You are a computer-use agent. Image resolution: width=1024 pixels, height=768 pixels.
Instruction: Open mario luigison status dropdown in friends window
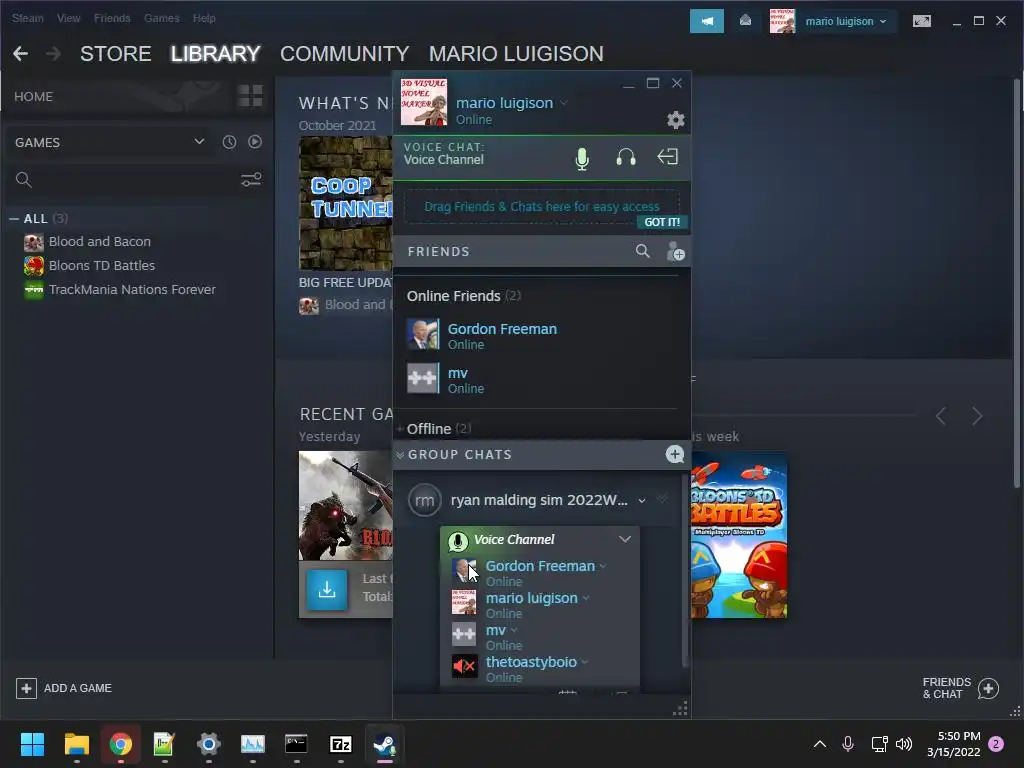point(564,103)
